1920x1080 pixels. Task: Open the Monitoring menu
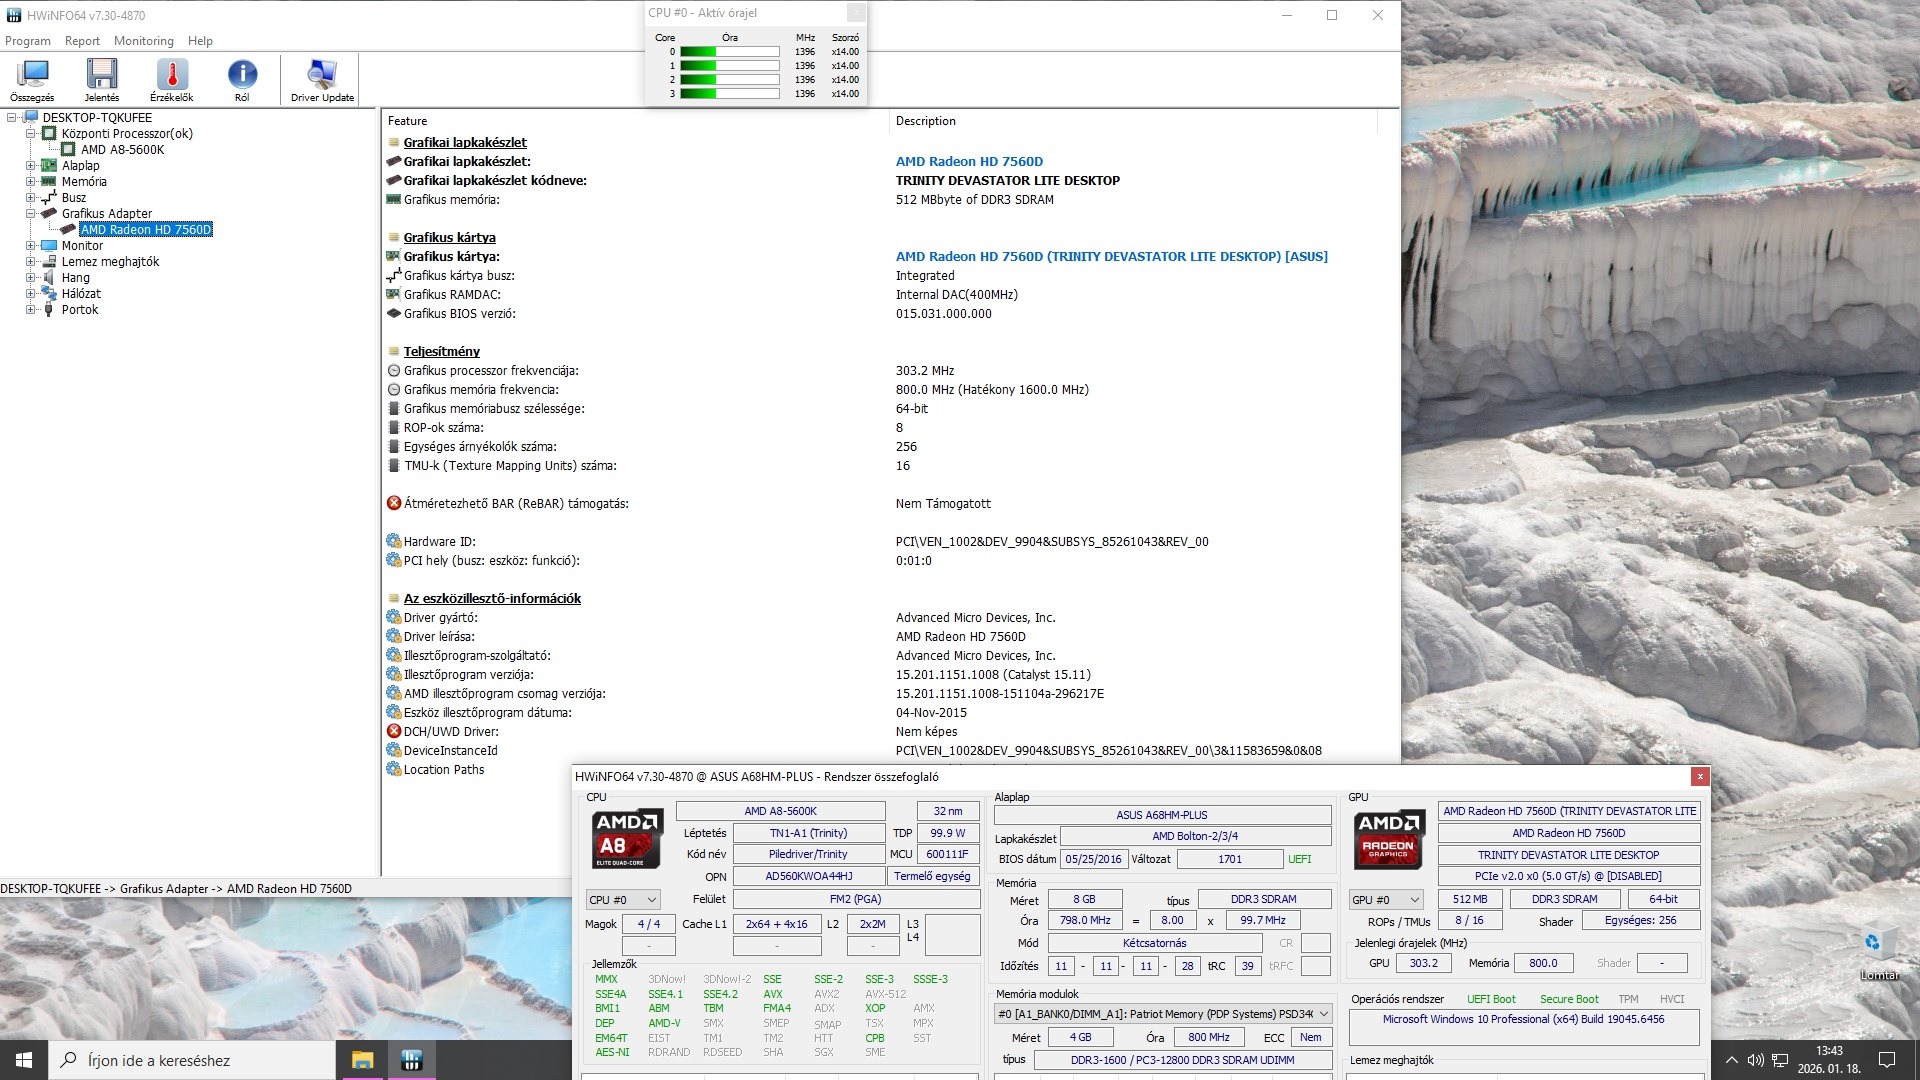pyautogui.click(x=143, y=41)
